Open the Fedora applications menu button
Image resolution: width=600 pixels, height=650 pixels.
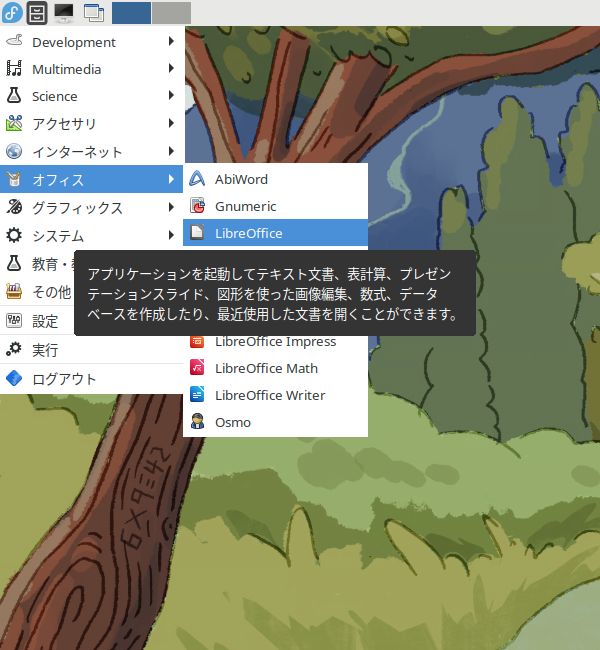pyautogui.click(x=12, y=12)
